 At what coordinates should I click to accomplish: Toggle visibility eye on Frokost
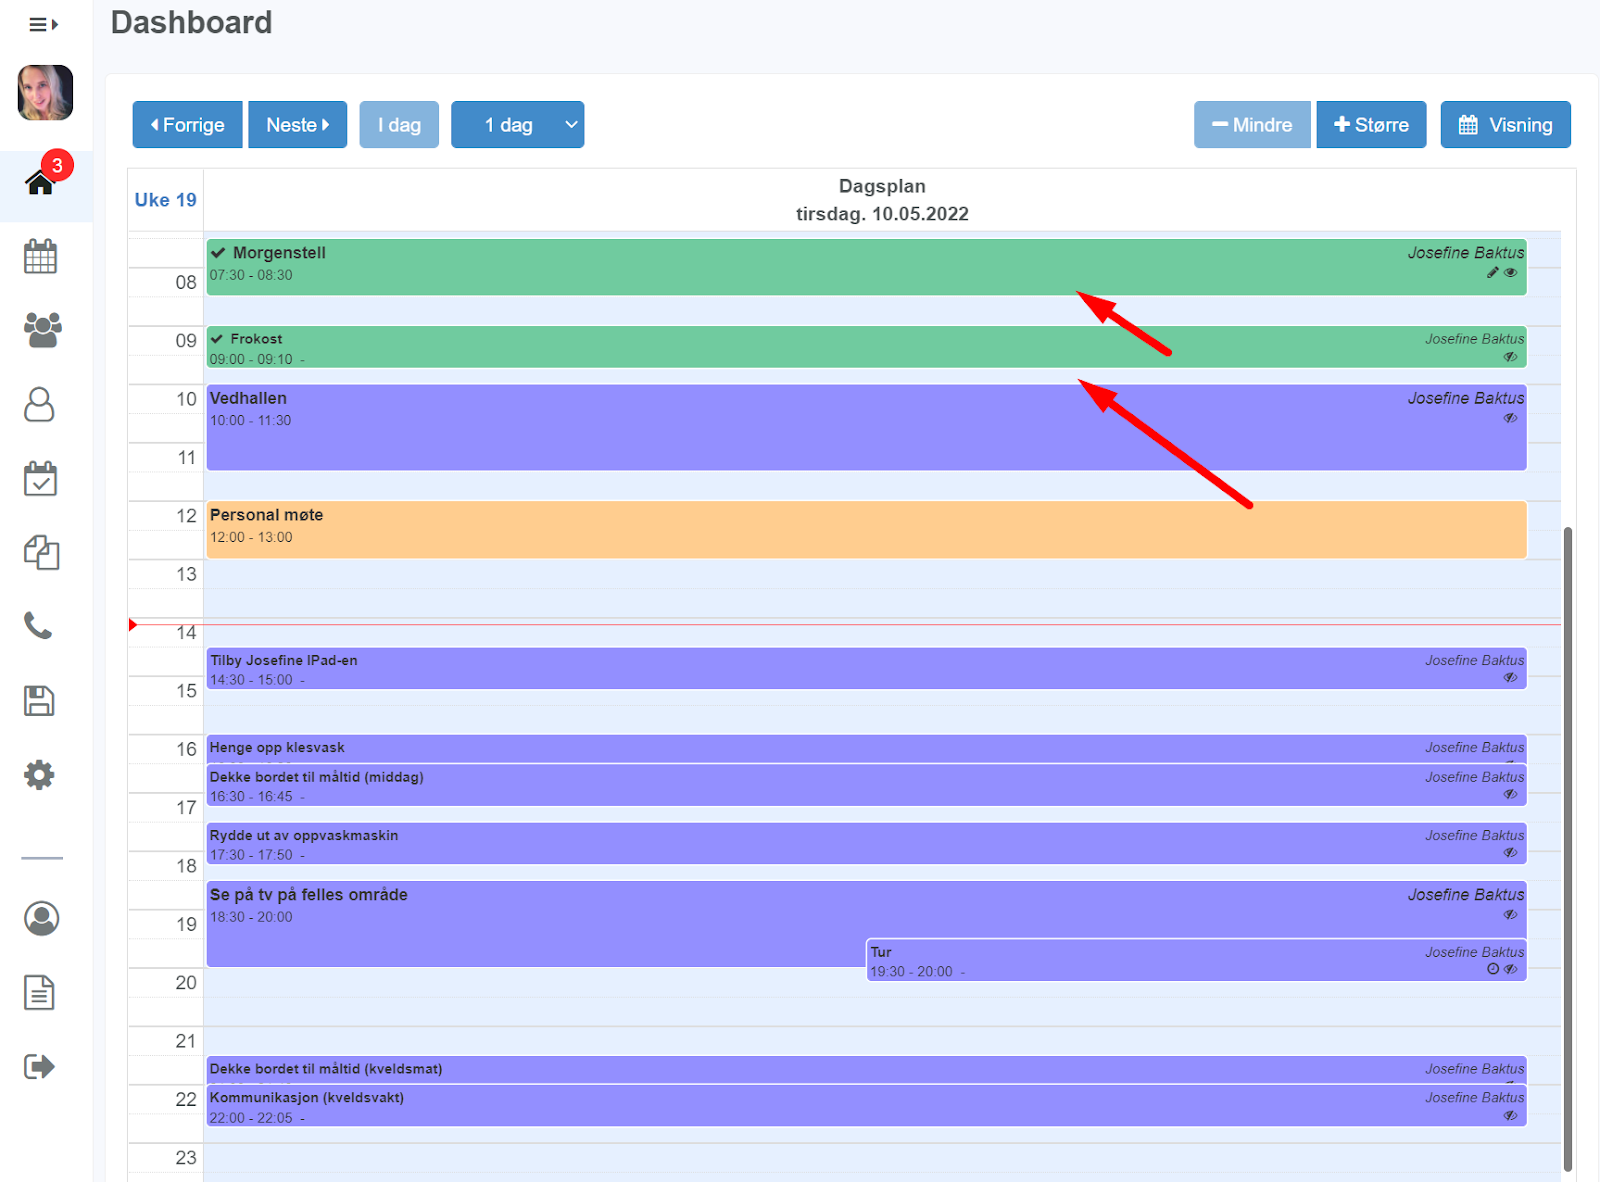1511,357
